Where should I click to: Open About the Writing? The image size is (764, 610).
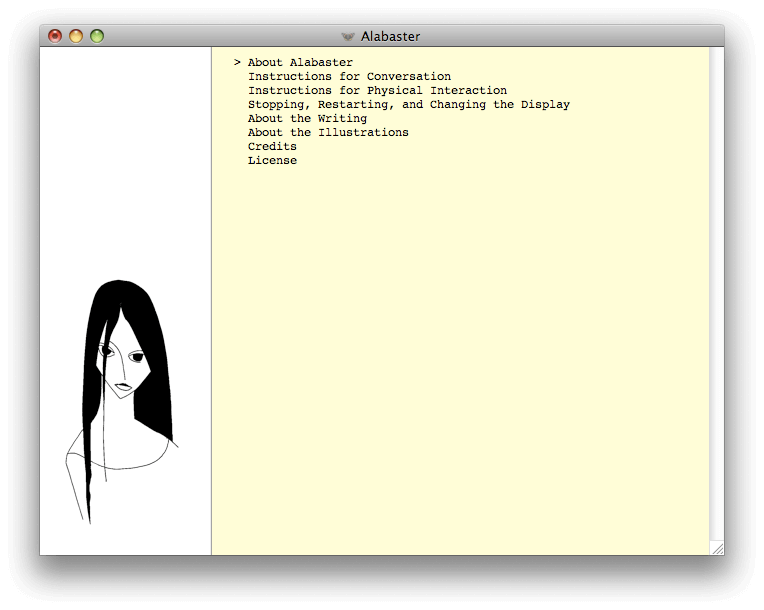307,118
